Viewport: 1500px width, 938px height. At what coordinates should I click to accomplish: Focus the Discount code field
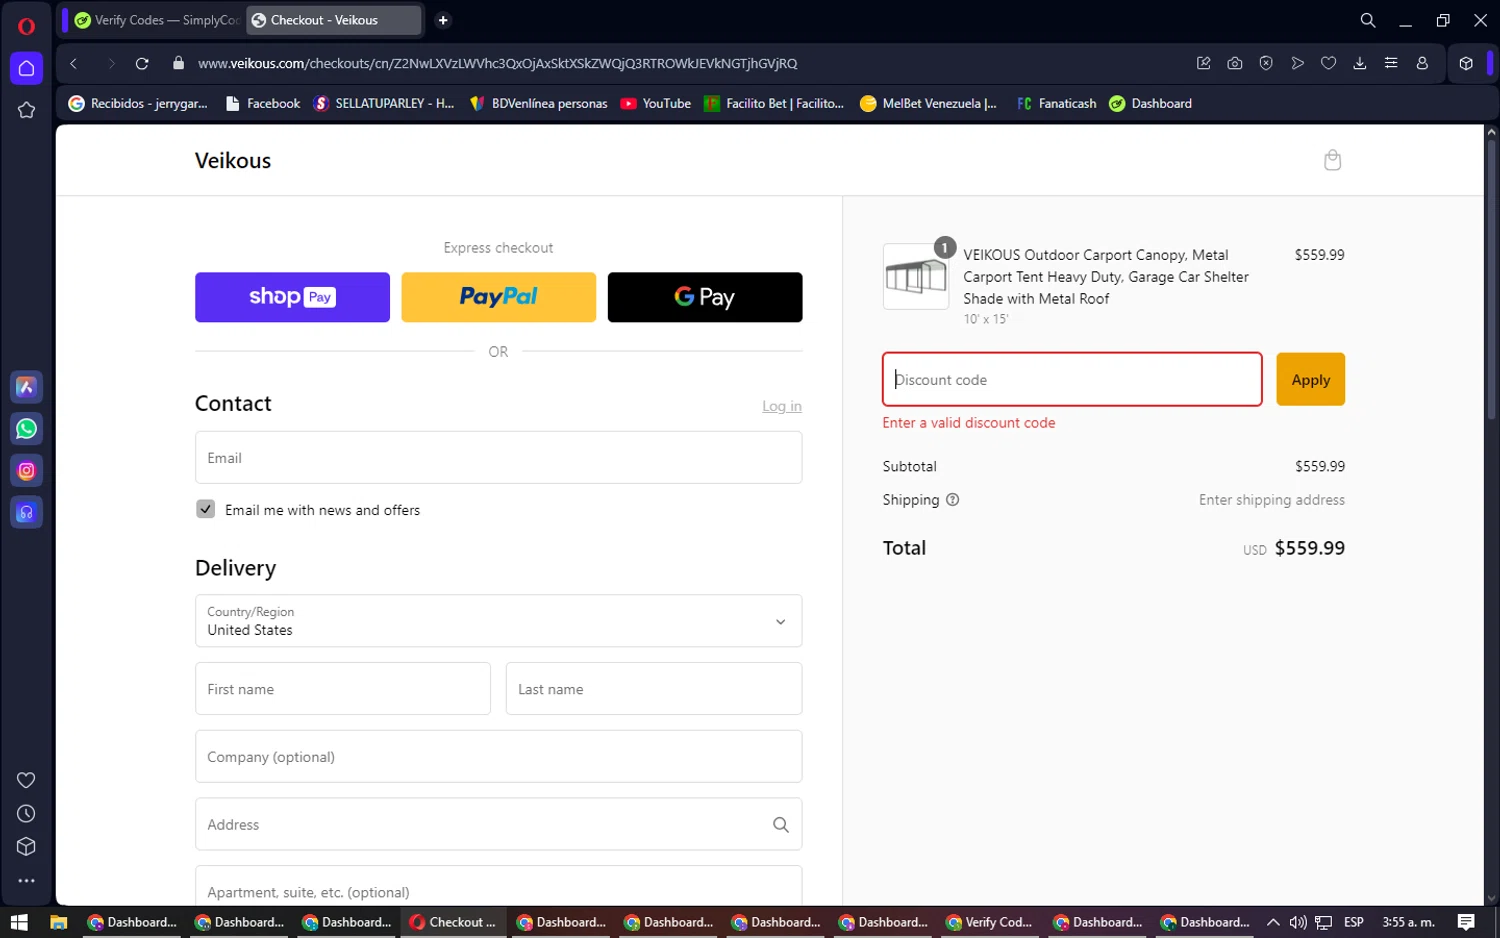(x=1072, y=379)
